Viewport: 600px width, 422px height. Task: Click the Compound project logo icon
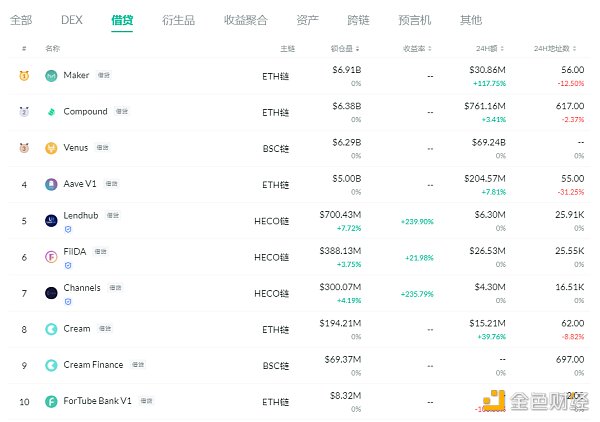(x=51, y=112)
